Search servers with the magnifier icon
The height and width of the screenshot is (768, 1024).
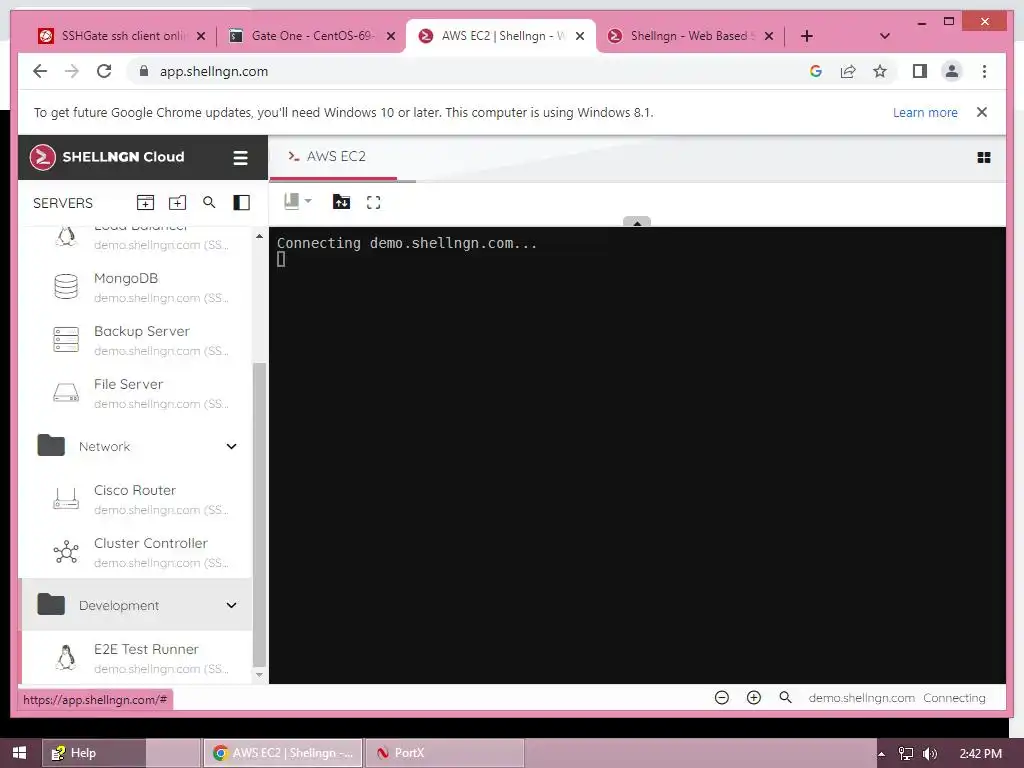click(209, 202)
